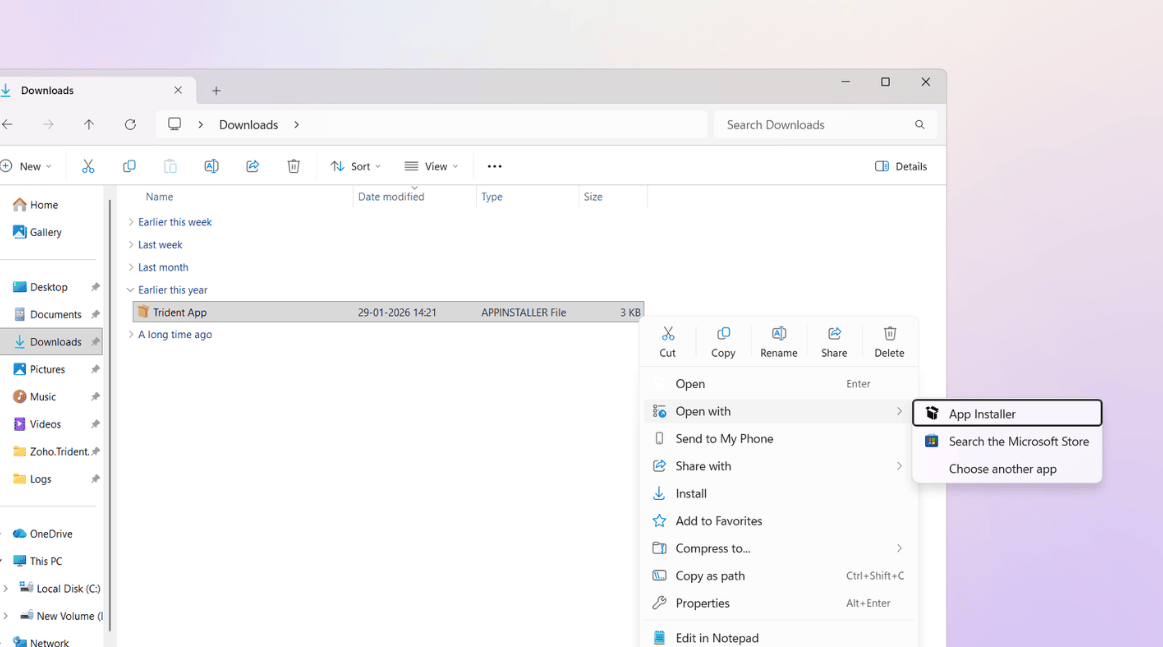Select the Trident App file row
This screenshot has width=1163, height=647.
point(388,312)
